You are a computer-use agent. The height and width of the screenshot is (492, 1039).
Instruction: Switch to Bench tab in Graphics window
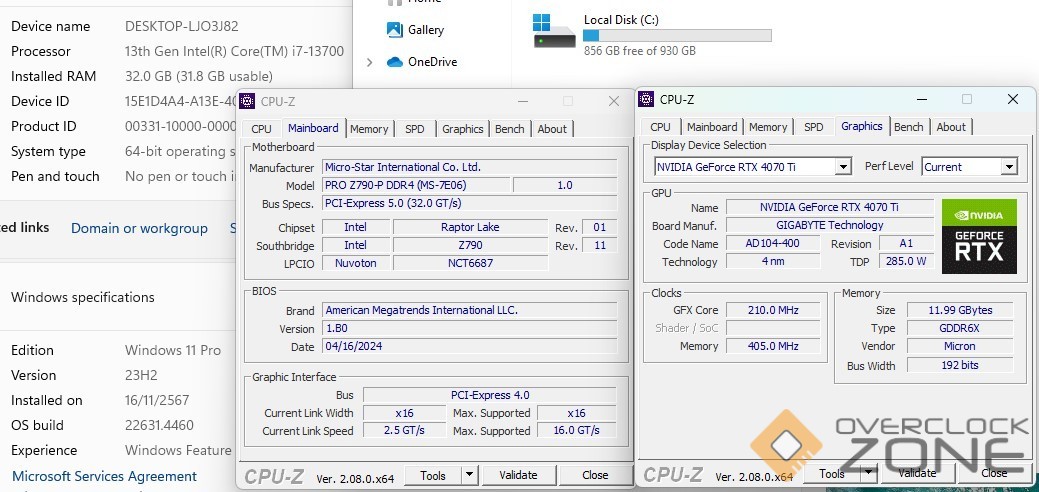coord(908,127)
